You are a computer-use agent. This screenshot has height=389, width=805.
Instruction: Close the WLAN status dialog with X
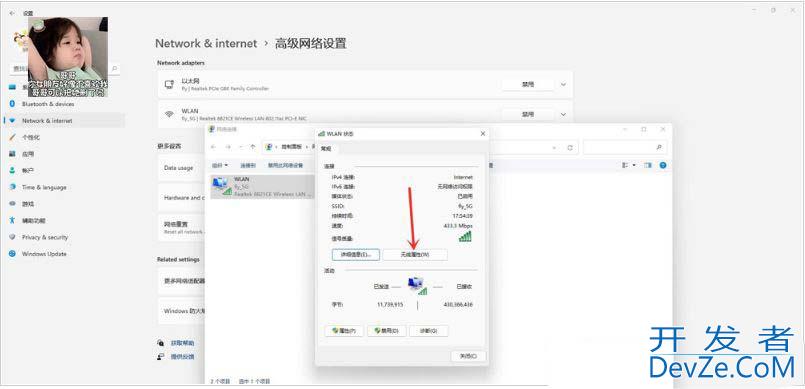[483, 133]
